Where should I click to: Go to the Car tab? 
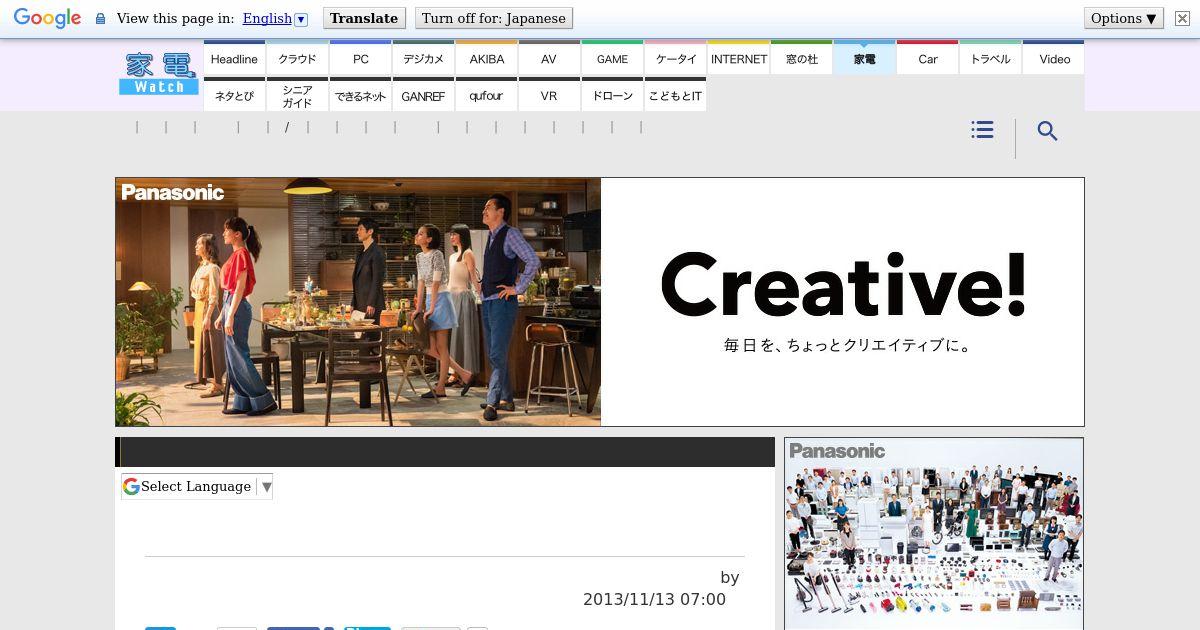[x=927, y=59]
